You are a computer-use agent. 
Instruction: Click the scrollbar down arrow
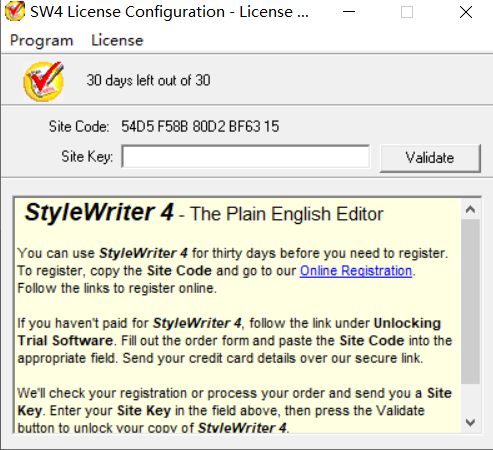click(470, 423)
